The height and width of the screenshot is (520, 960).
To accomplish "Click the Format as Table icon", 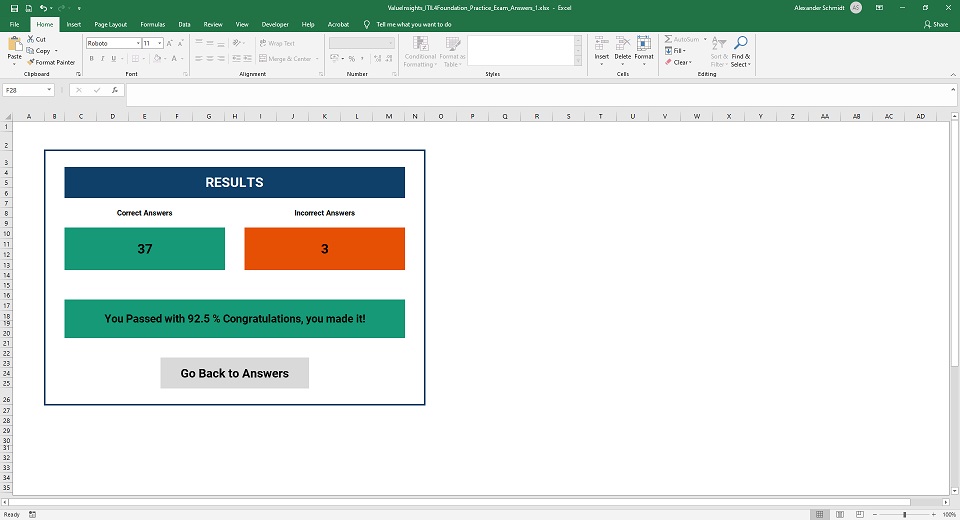I will coord(452,44).
